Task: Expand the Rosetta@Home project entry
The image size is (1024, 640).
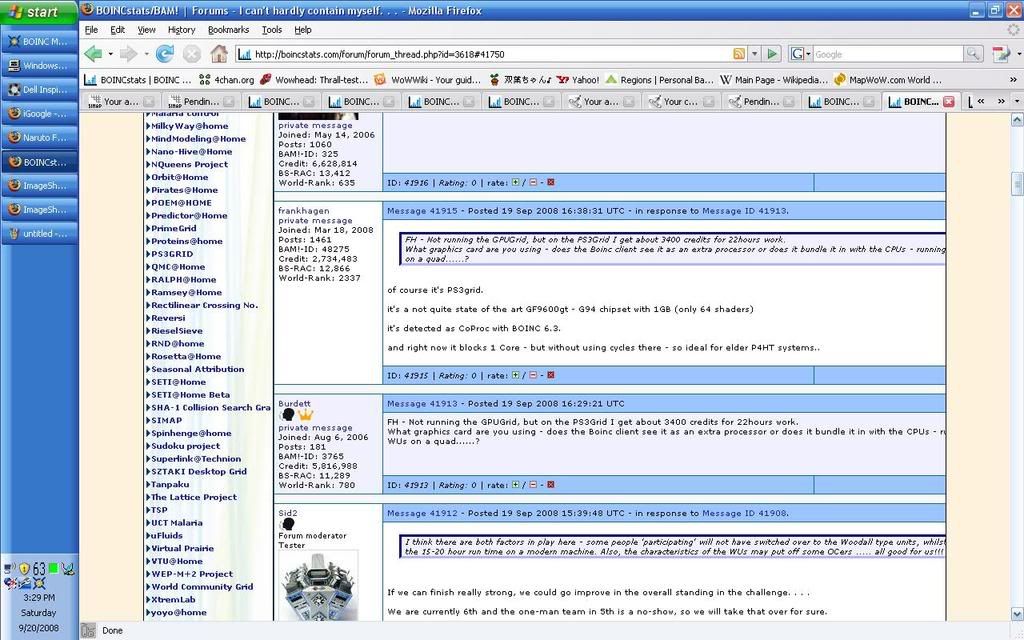Action: 185,356
